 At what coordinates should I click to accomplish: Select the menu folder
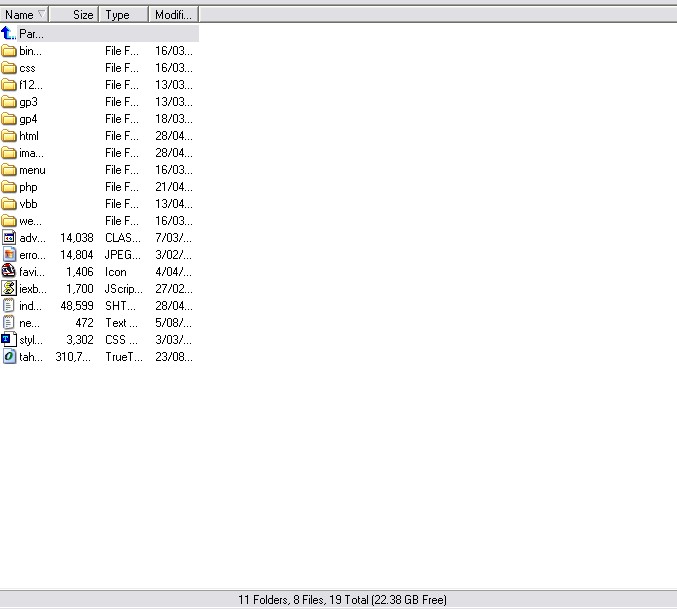32,170
